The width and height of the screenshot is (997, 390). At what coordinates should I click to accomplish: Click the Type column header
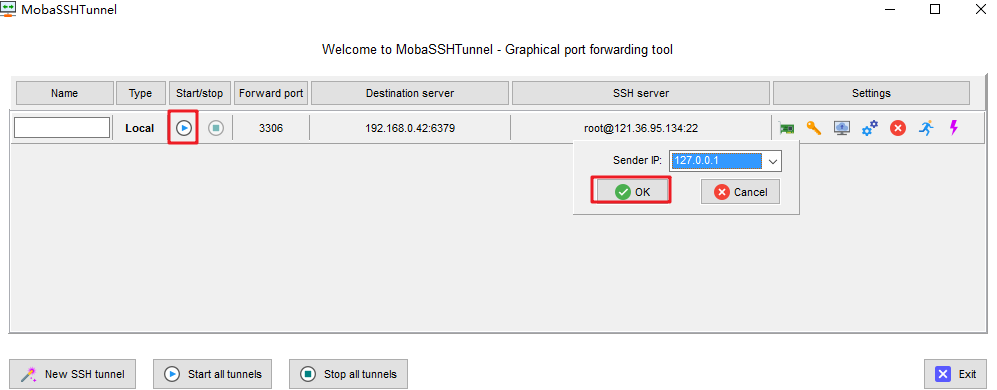pos(141,93)
